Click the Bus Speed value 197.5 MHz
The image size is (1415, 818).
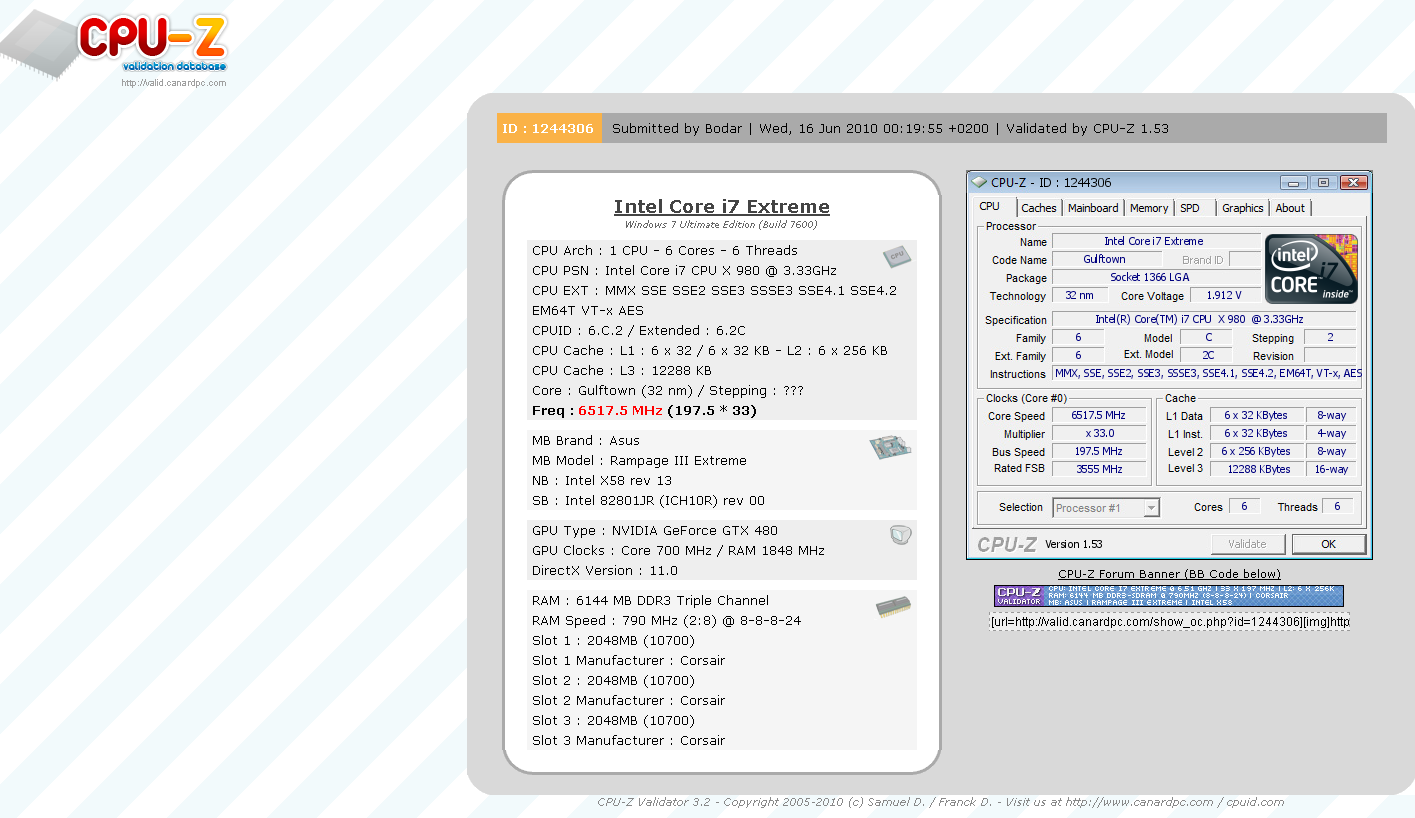[1098, 451]
